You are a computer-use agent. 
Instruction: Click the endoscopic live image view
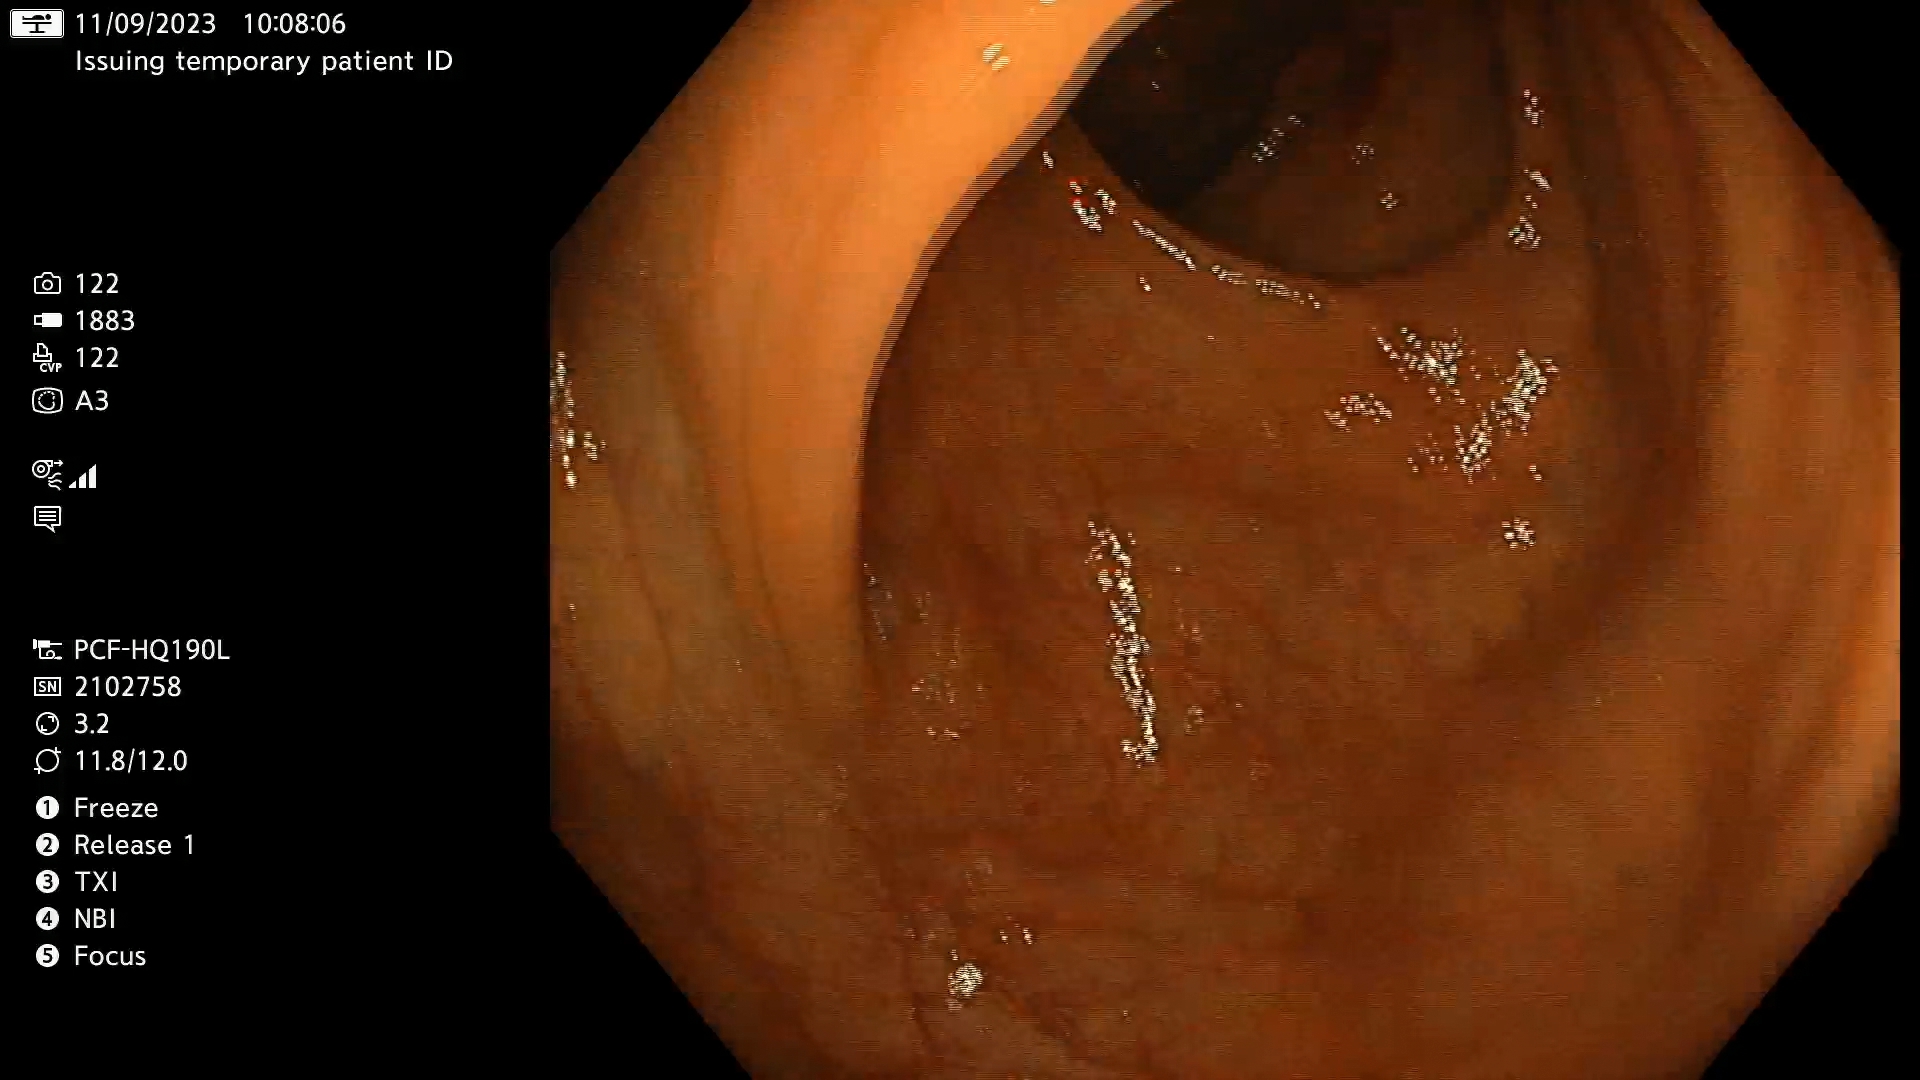coord(1225,540)
